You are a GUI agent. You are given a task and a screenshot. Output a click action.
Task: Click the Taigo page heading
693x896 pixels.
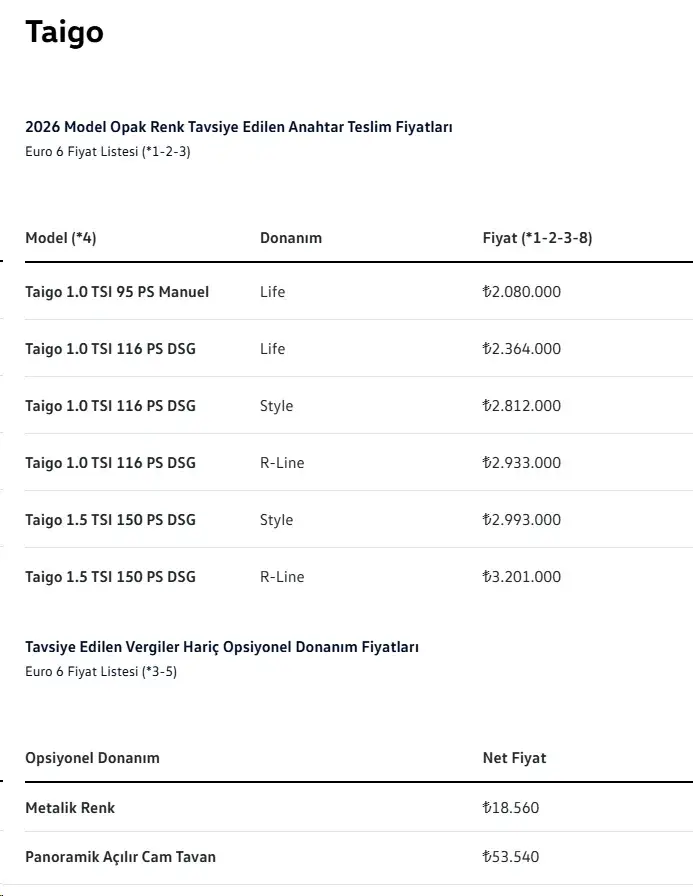pos(65,32)
